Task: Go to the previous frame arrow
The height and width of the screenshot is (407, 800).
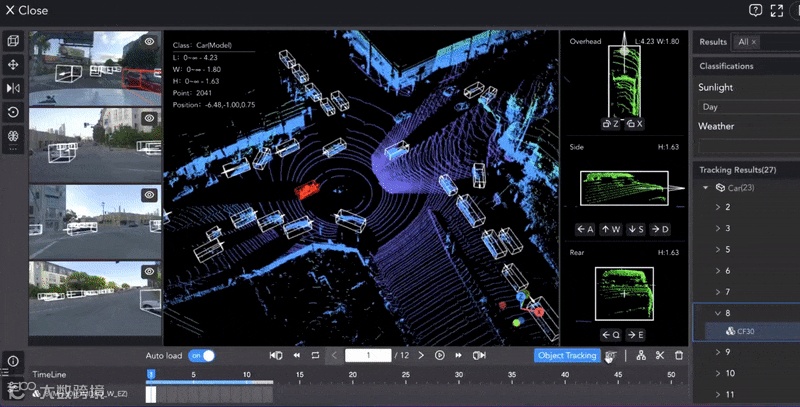Action: point(334,355)
